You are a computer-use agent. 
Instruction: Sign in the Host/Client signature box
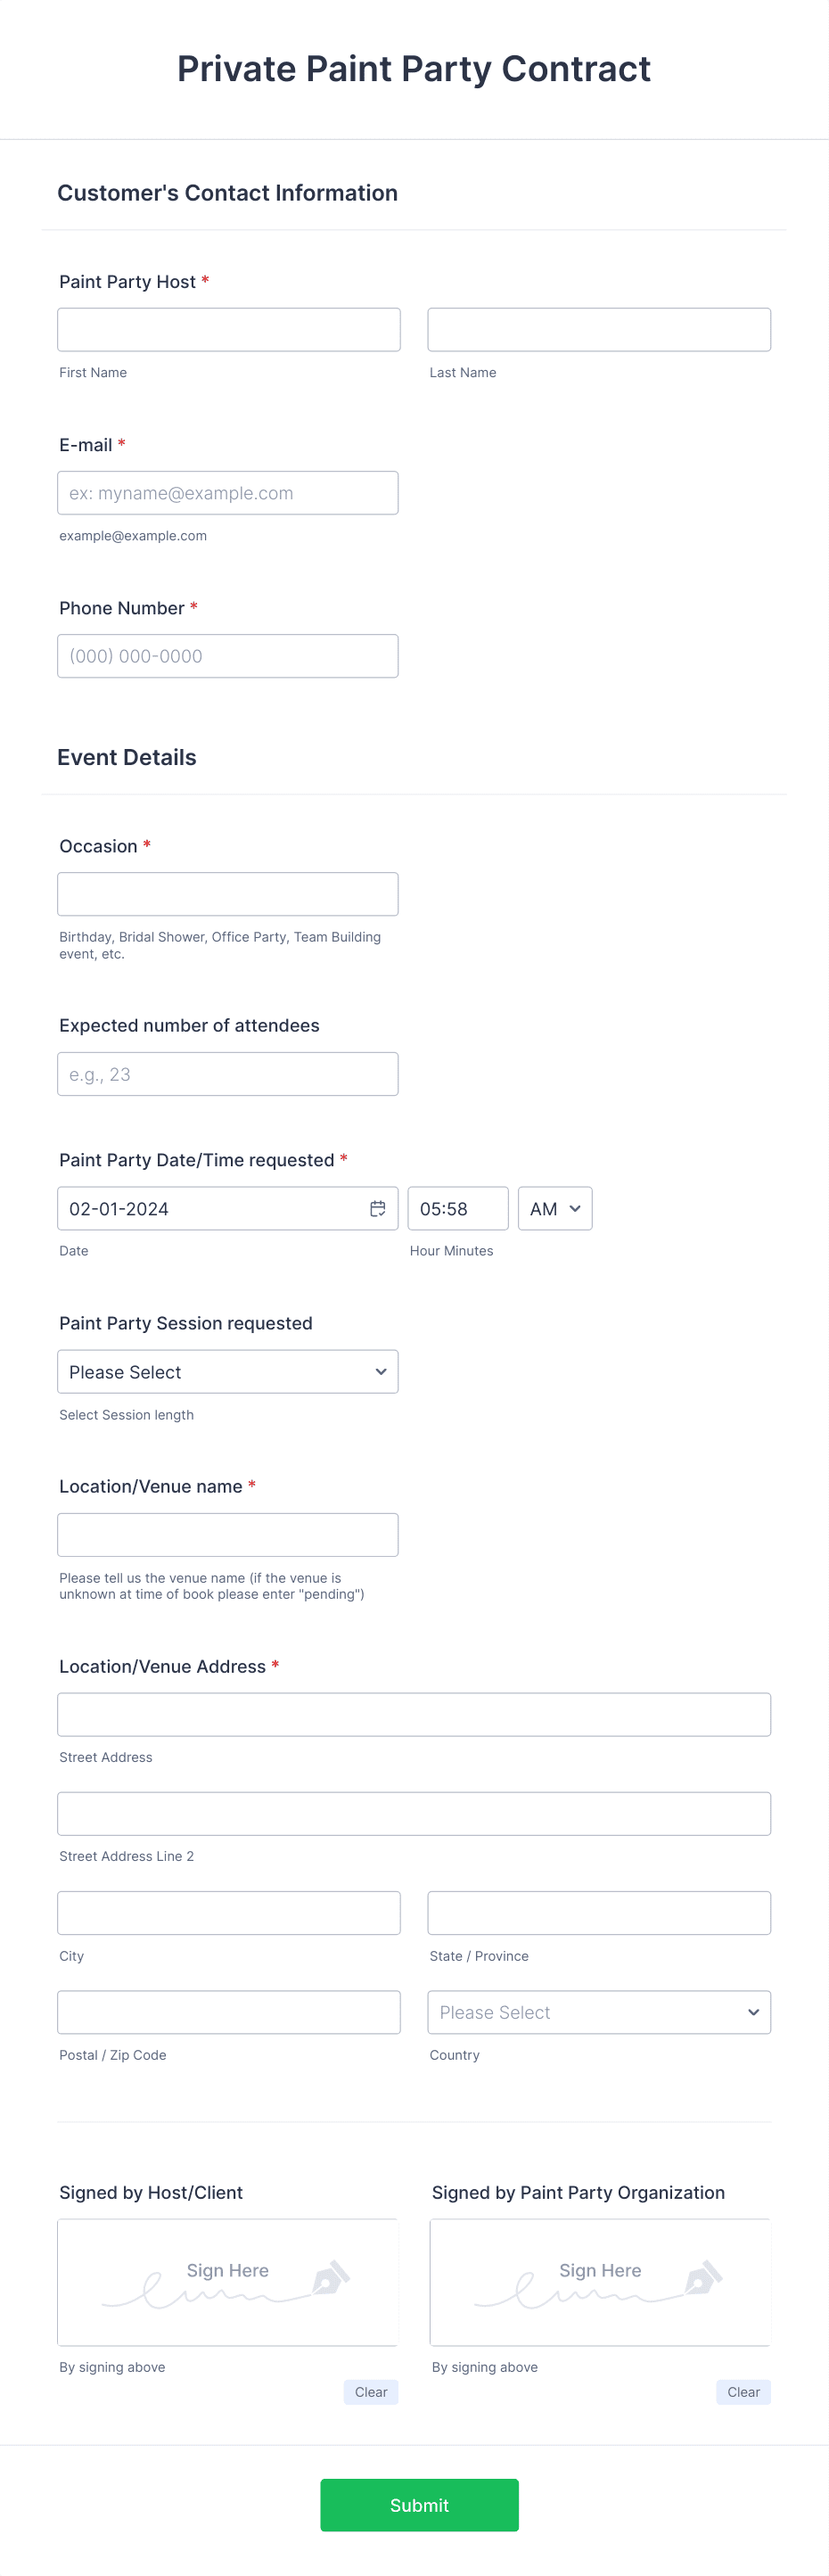[228, 2282]
